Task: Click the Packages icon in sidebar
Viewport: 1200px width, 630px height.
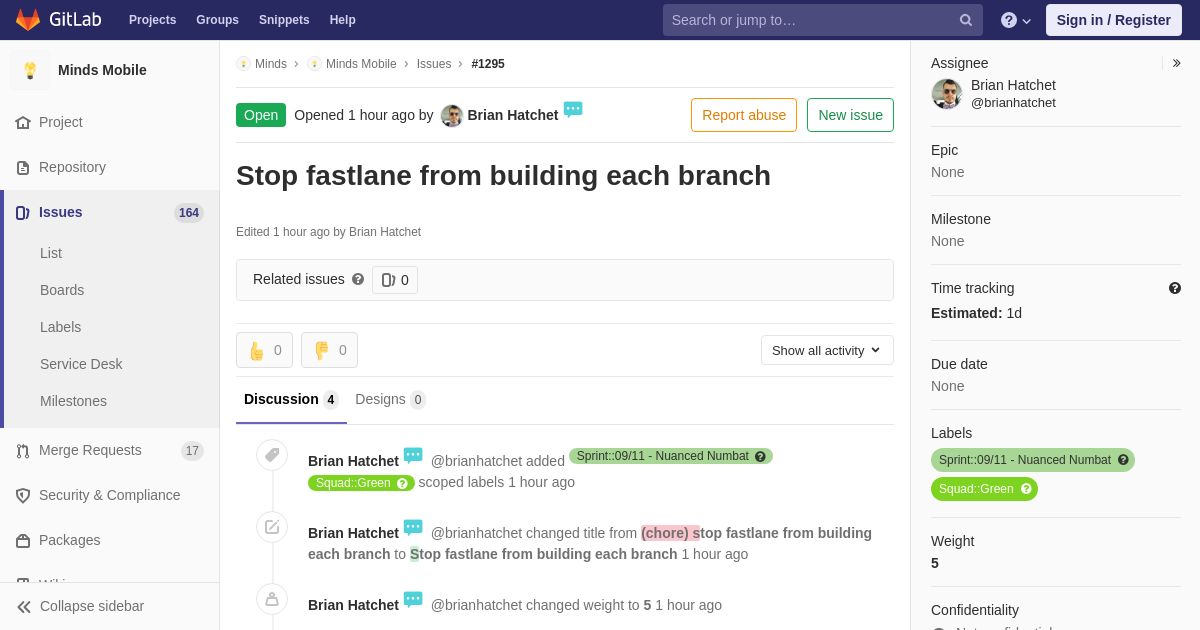Action: click(x=23, y=540)
